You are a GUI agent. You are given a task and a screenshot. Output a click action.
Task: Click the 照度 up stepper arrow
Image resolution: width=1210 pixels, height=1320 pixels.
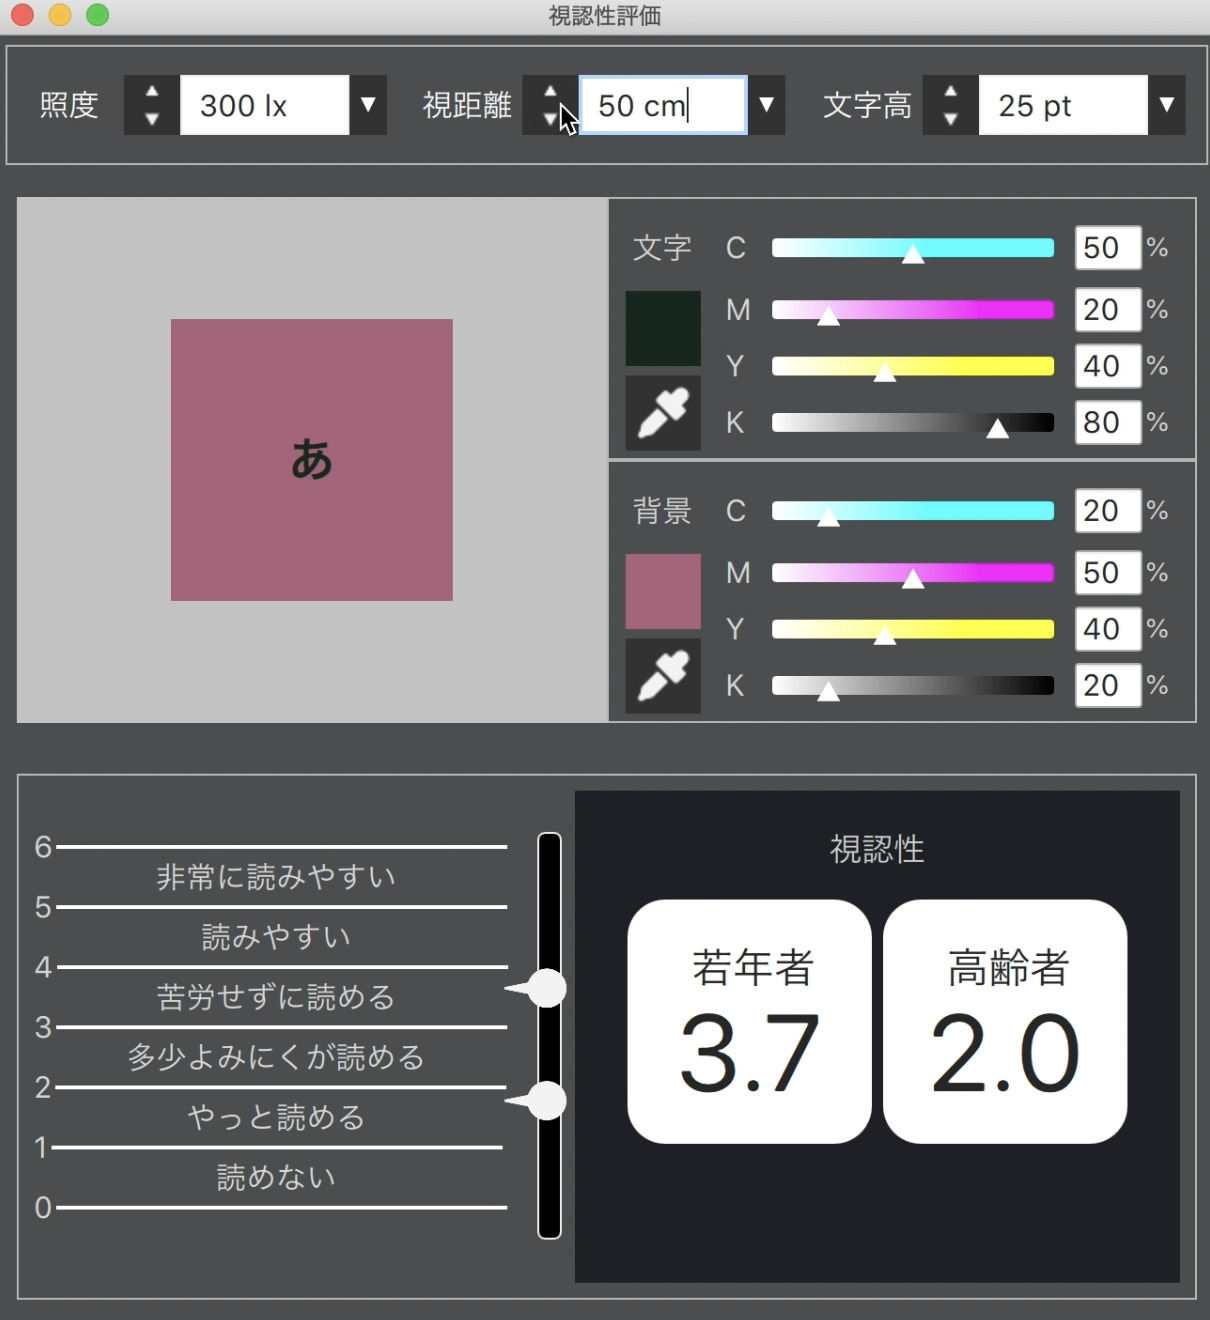(x=150, y=93)
